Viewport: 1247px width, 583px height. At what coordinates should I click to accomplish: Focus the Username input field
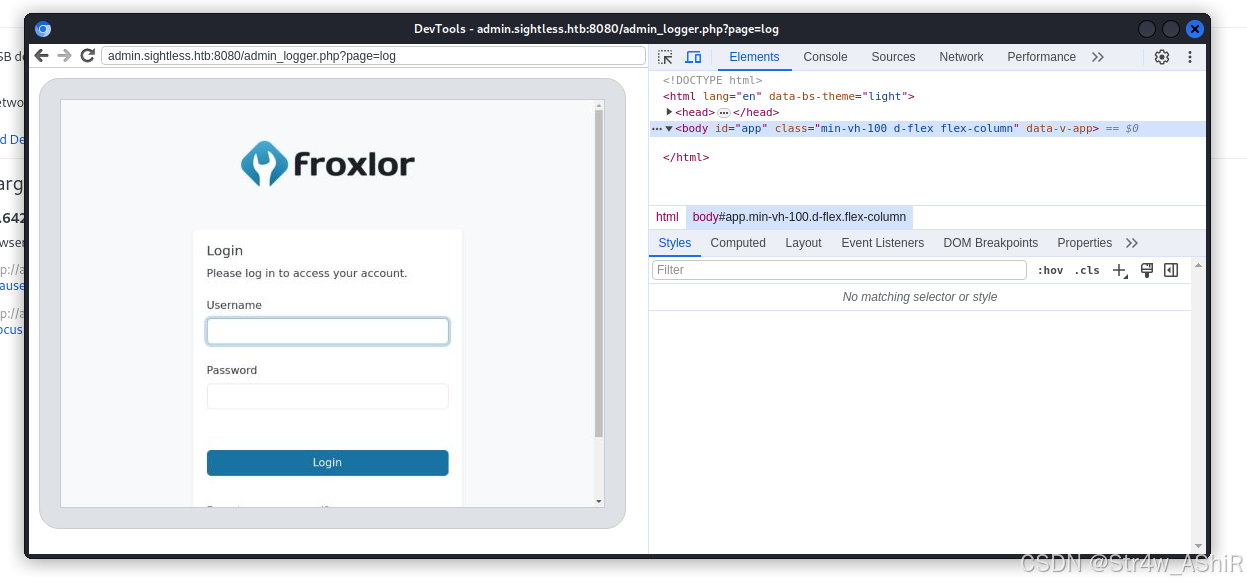point(327,331)
